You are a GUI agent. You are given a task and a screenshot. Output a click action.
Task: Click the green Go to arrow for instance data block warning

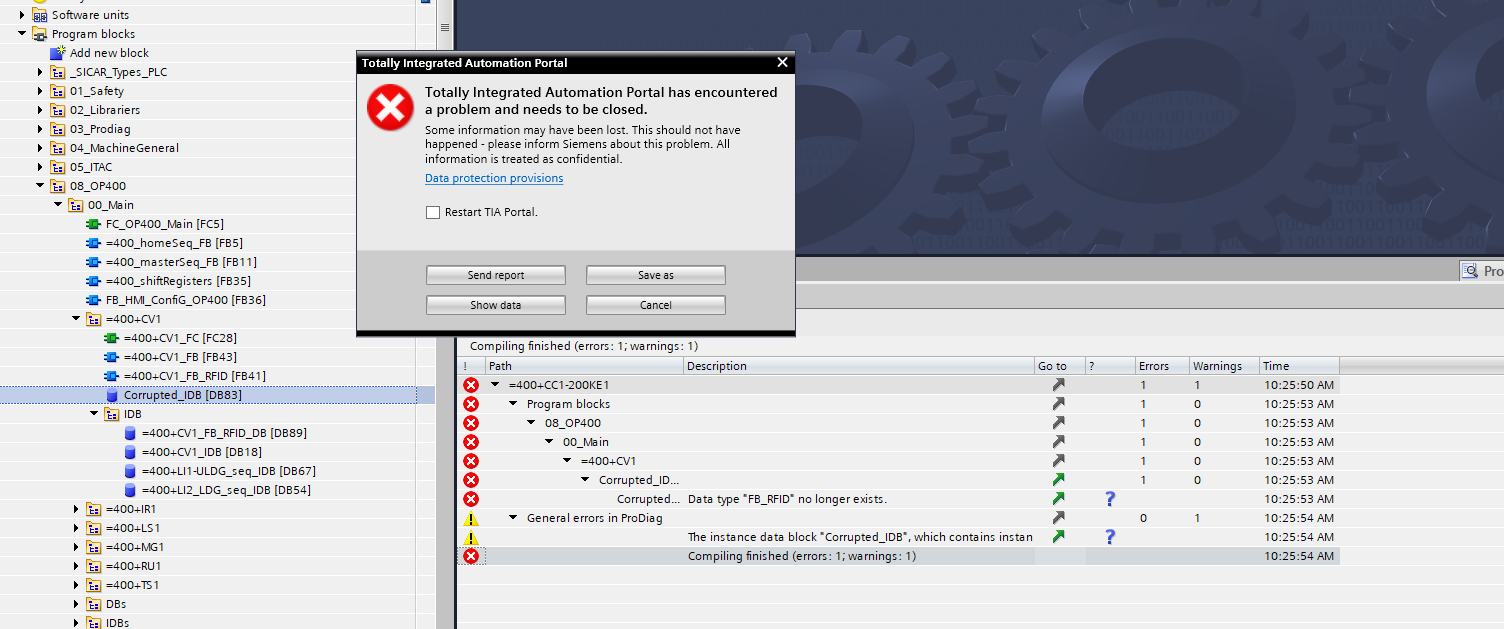click(1059, 537)
